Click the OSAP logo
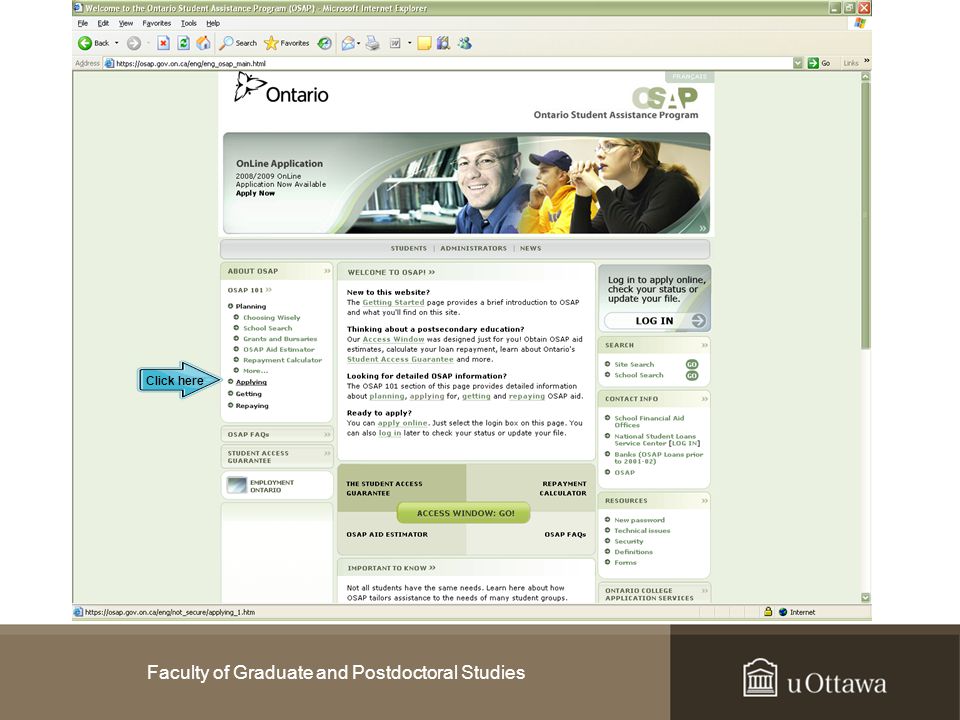Image resolution: width=960 pixels, height=720 pixels. point(664,98)
